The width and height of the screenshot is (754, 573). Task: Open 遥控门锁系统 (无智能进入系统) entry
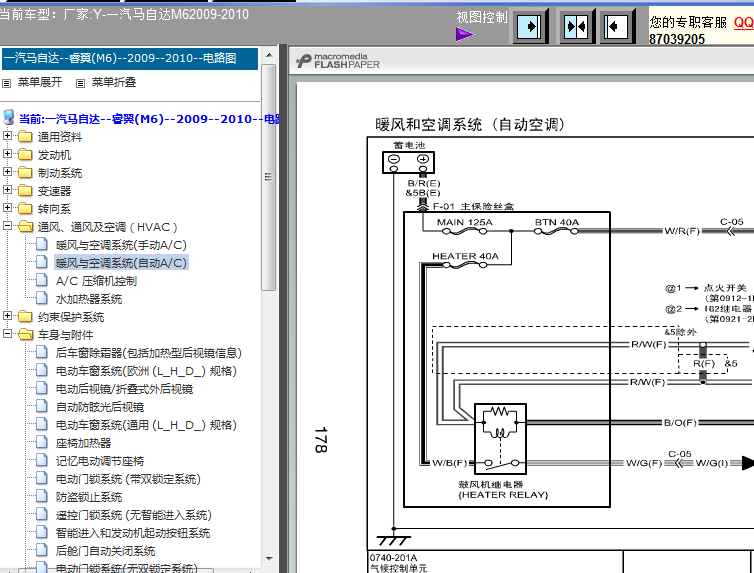pyautogui.click(x=134, y=515)
